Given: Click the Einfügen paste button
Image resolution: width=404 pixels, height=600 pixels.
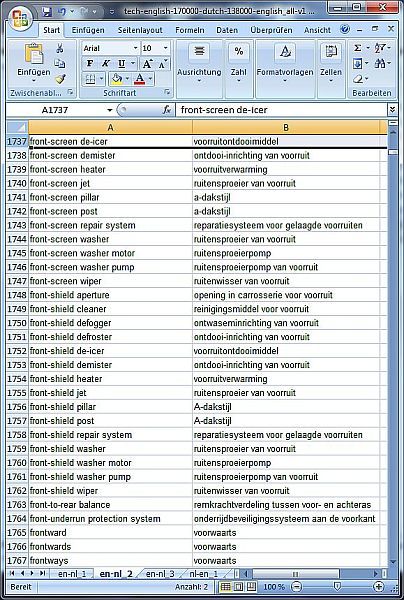Looking at the screenshot, I should [x=34, y=63].
